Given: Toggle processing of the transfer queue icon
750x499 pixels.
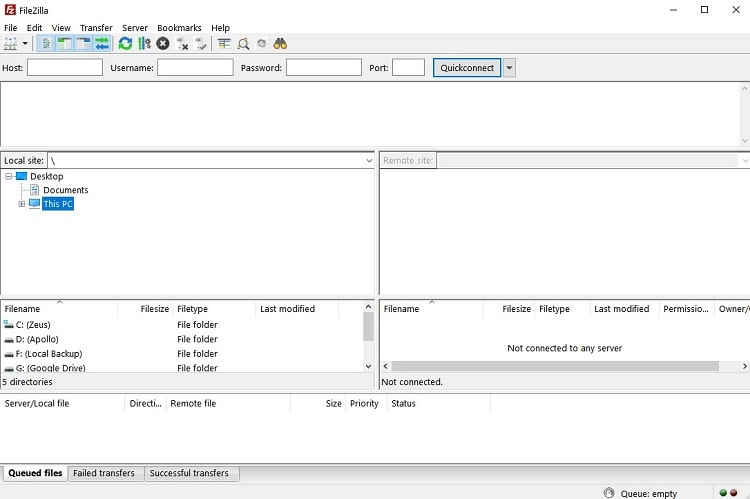Looking at the screenshot, I should (x=144, y=44).
